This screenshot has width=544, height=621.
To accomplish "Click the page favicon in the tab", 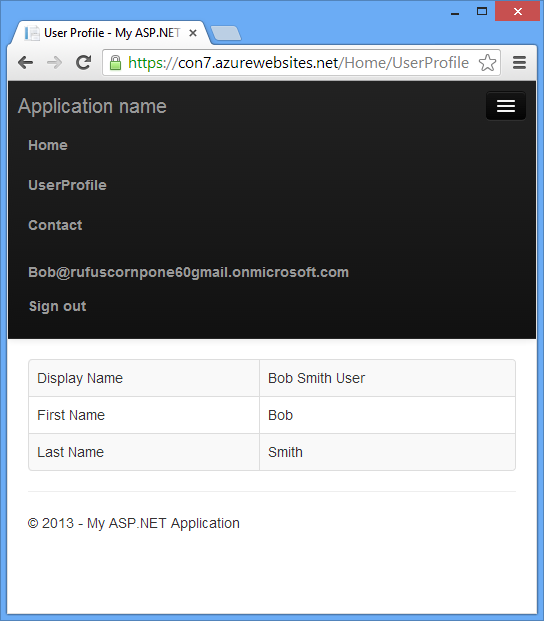I will pyautogui.click(x=32, y=33).
